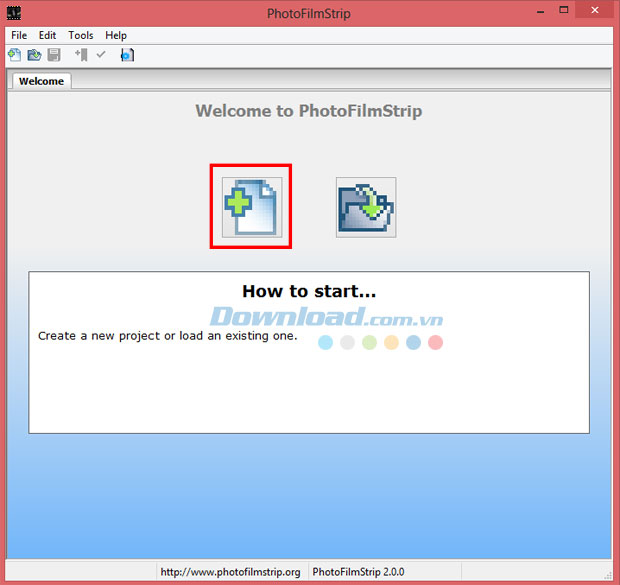Click the open project toolbar icon
Image resolution: width=620 pixels, height=585 pixels.
pyautogui.click(x=34, y=55)
